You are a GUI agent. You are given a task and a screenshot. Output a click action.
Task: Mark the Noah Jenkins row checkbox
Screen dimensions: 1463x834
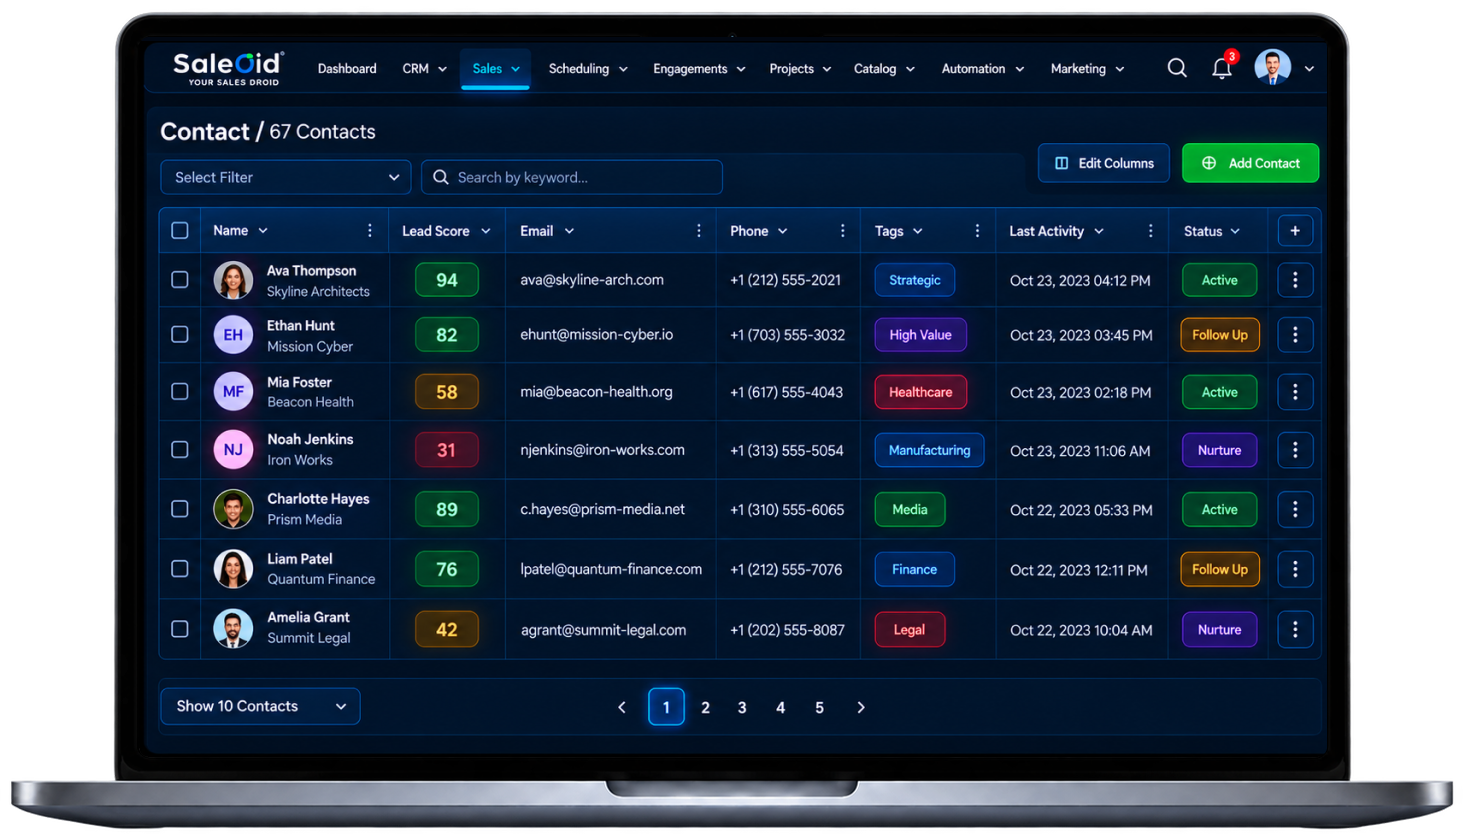(180, 450)
